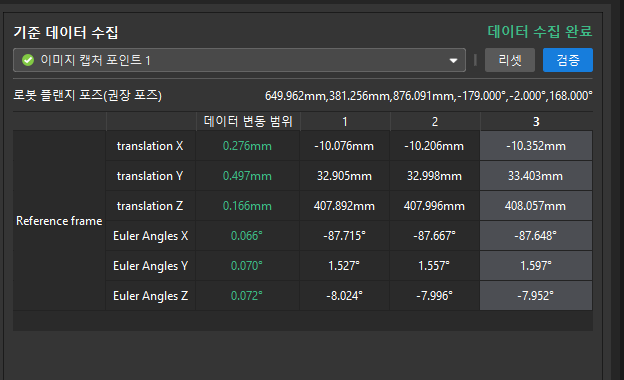Click the Euler Angles X row label
The image size is (624, 380).
tap(150, 236)
